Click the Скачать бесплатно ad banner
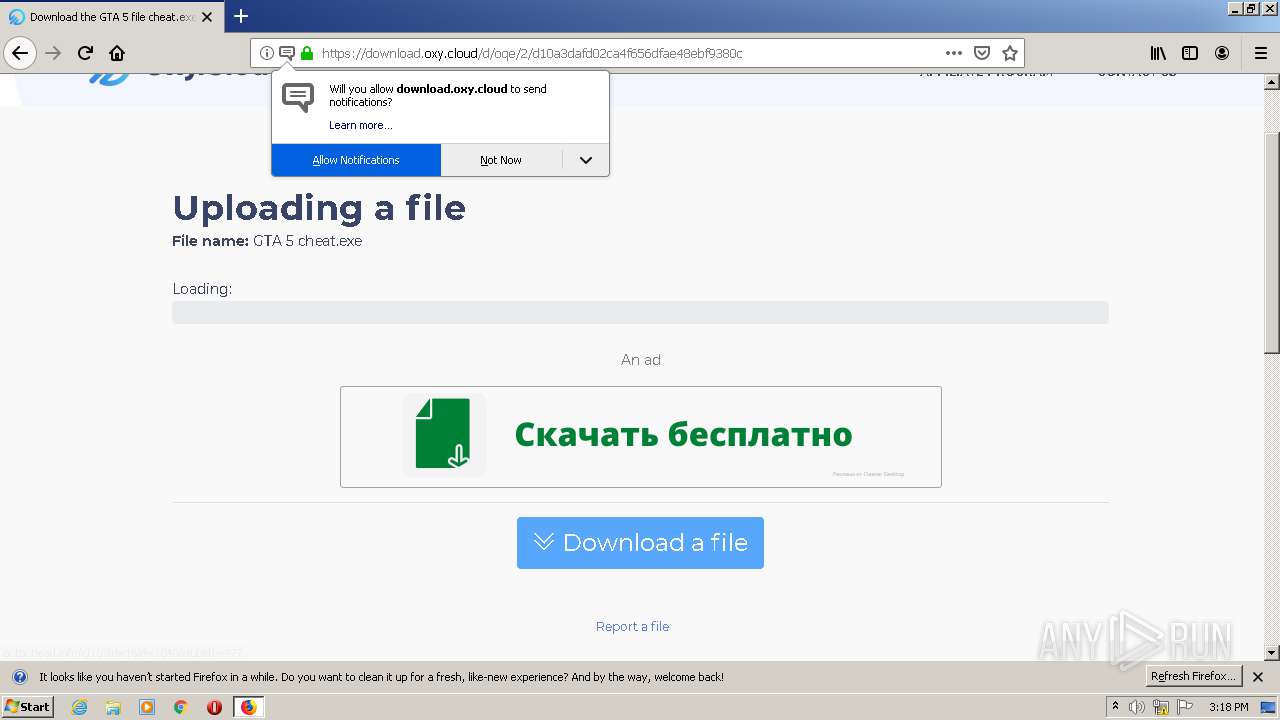The height and width of the screenshot is (720, 1280). click(641, 437)
